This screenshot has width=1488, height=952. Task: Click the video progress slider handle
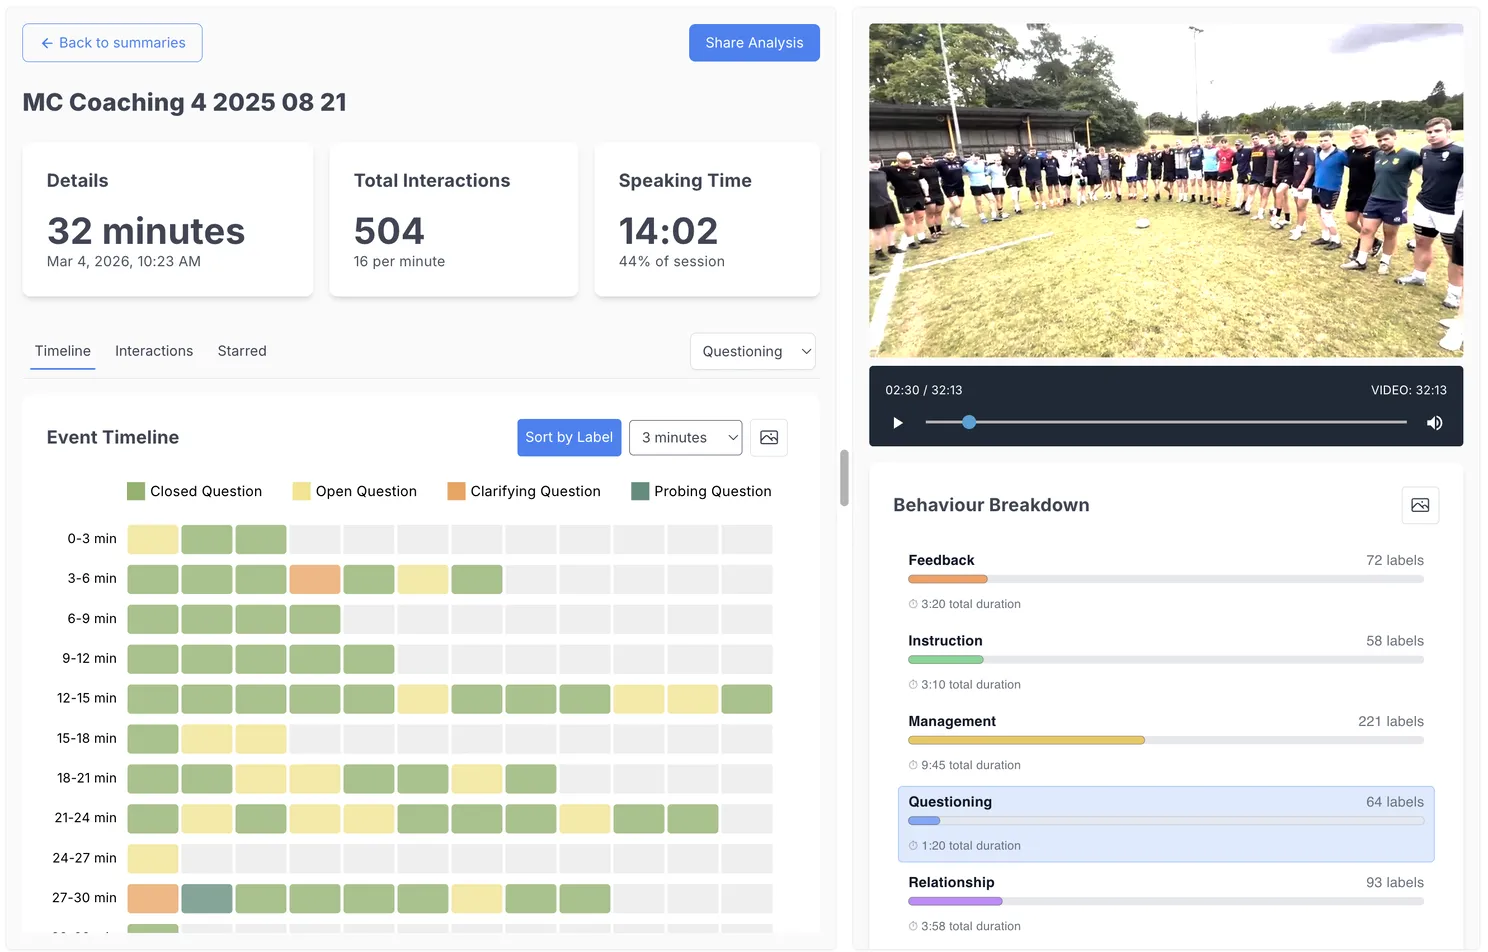(x=969, y=422)
